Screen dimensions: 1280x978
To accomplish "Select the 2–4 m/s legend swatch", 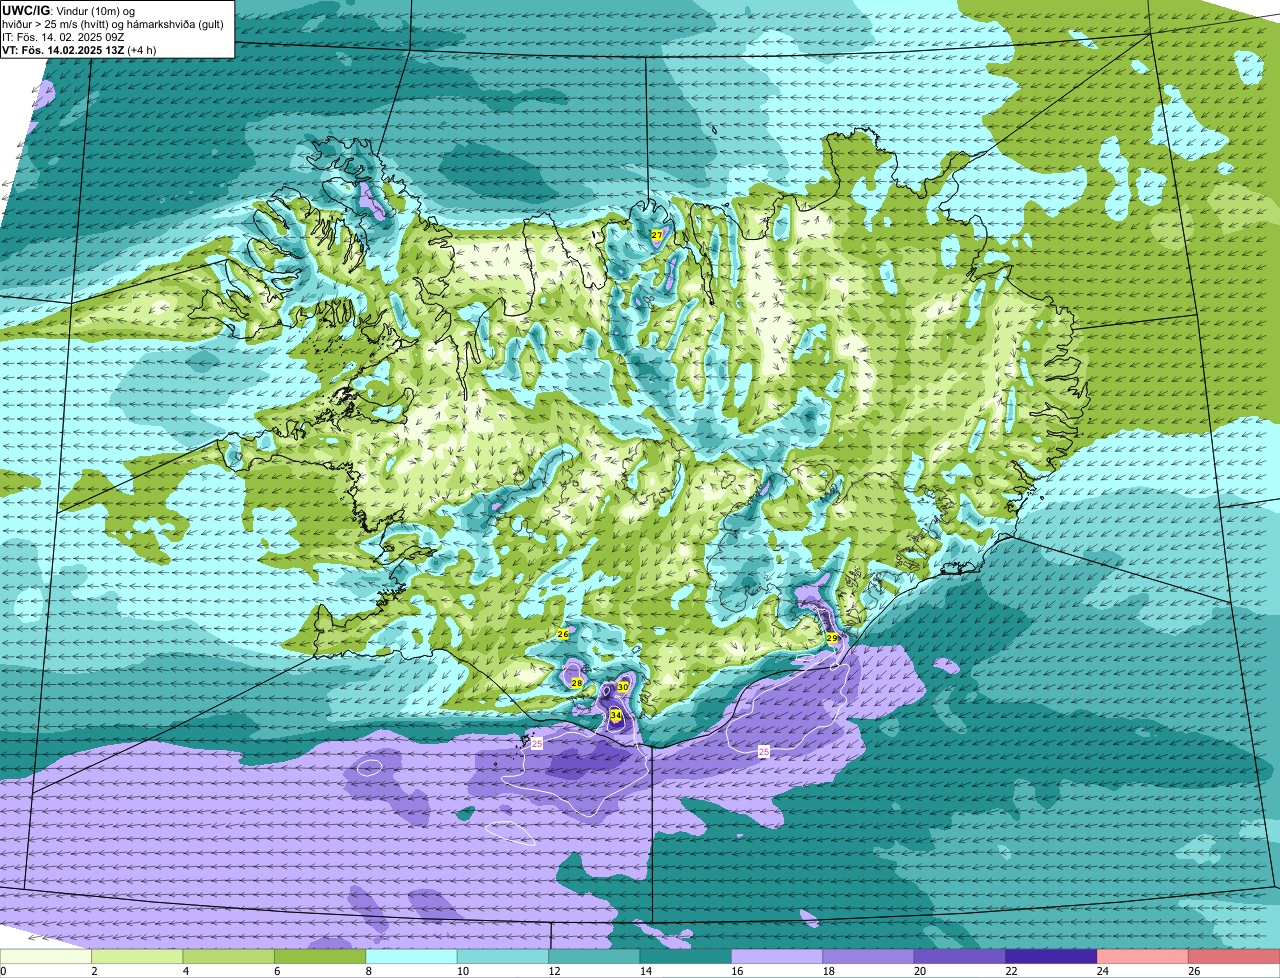I will coord(137,957).
